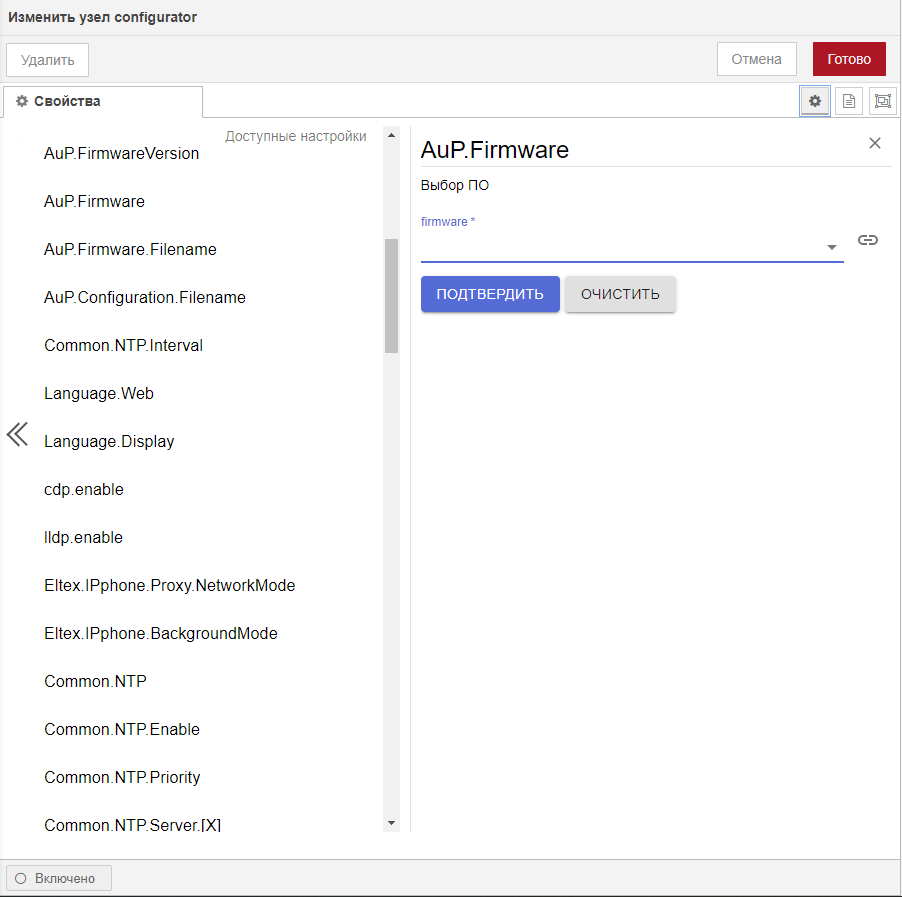Screen dimensions: 902x897
Task: Expand the firmware dropdown arrow
Action: [x=831, y=247]
